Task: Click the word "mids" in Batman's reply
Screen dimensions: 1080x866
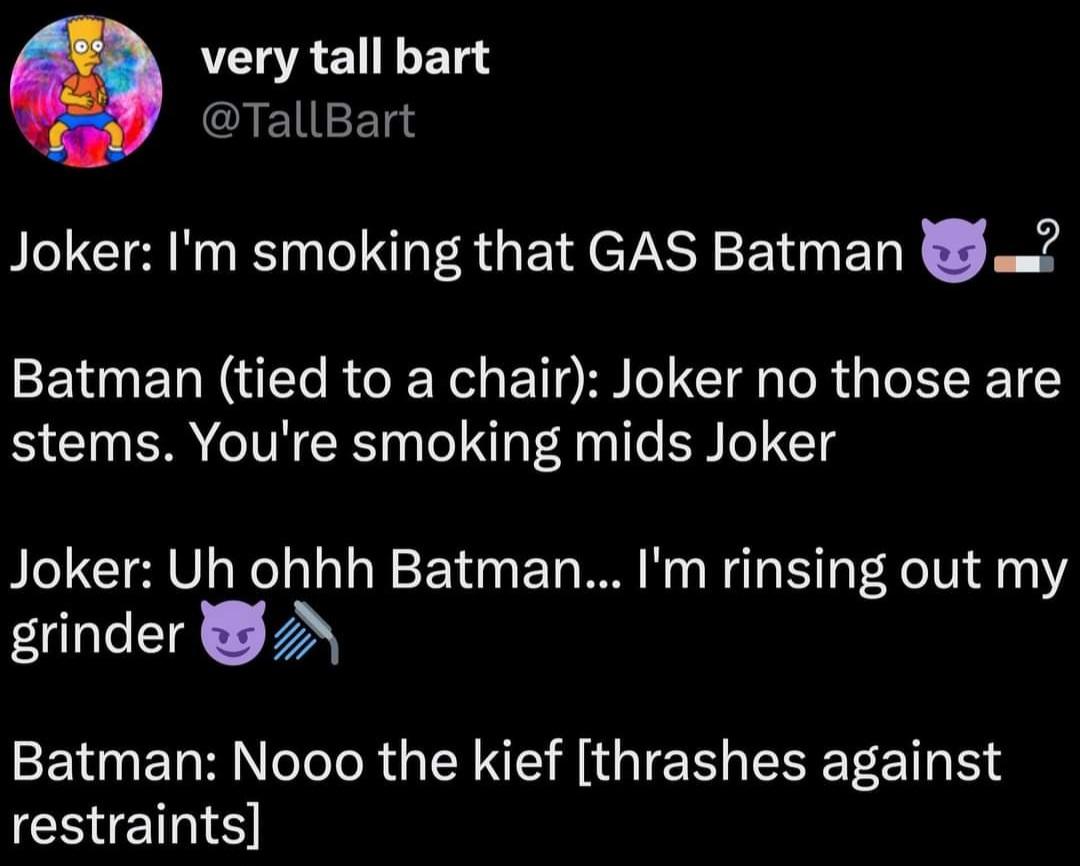Action: click(x=623, y=442)
